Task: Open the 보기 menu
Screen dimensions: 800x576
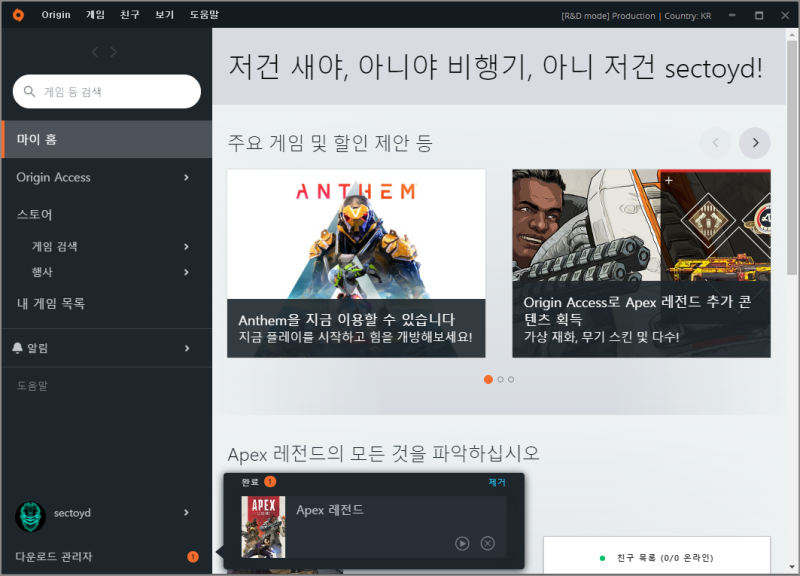Action: coord(164,15)
